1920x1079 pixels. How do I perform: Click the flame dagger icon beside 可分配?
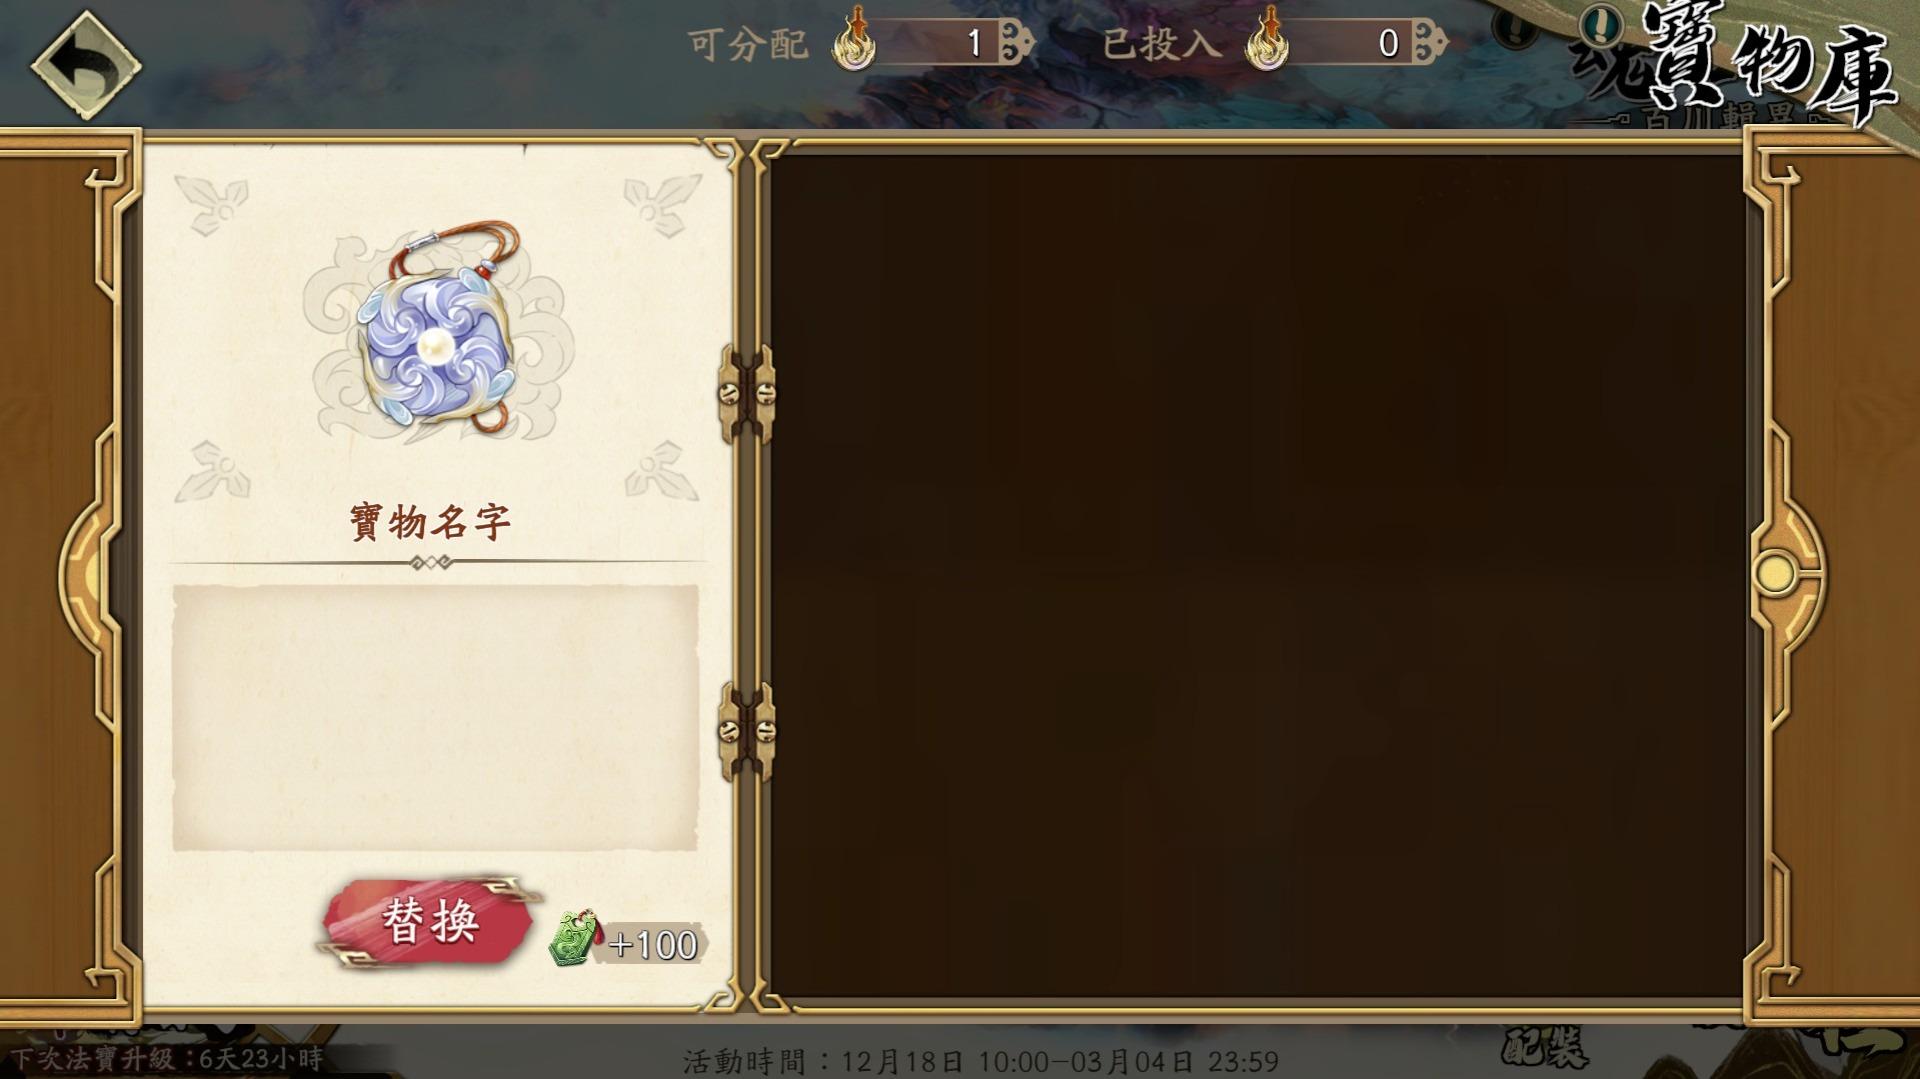855,40
